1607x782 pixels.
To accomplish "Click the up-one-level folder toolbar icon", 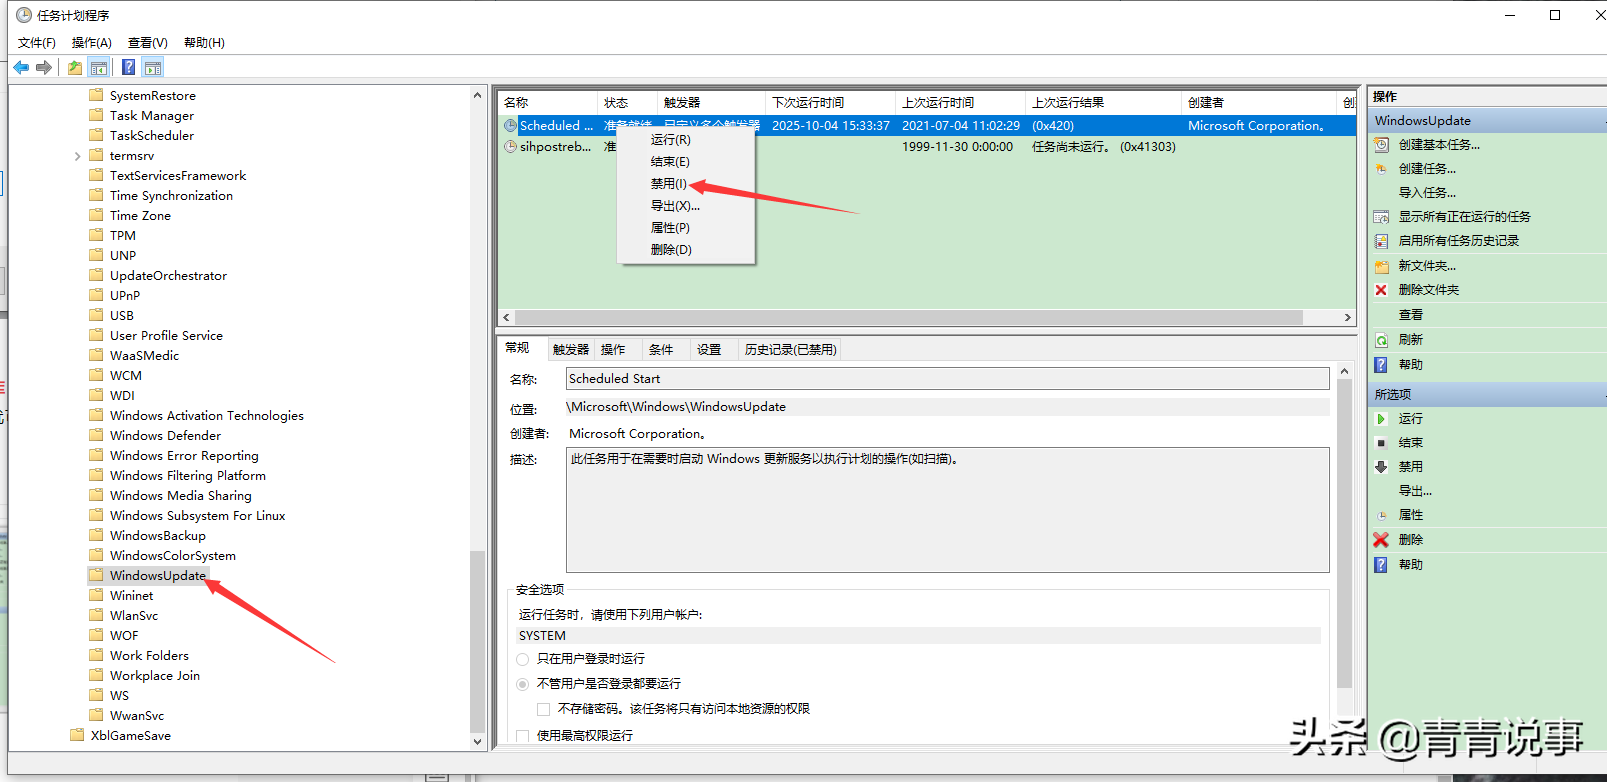I will (75, 68).
